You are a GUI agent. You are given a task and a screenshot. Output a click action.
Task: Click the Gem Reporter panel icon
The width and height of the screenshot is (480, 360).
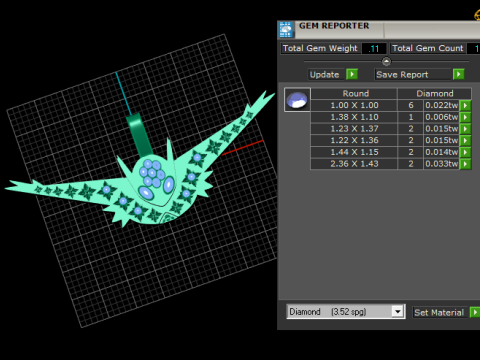(x=286, y=30)
